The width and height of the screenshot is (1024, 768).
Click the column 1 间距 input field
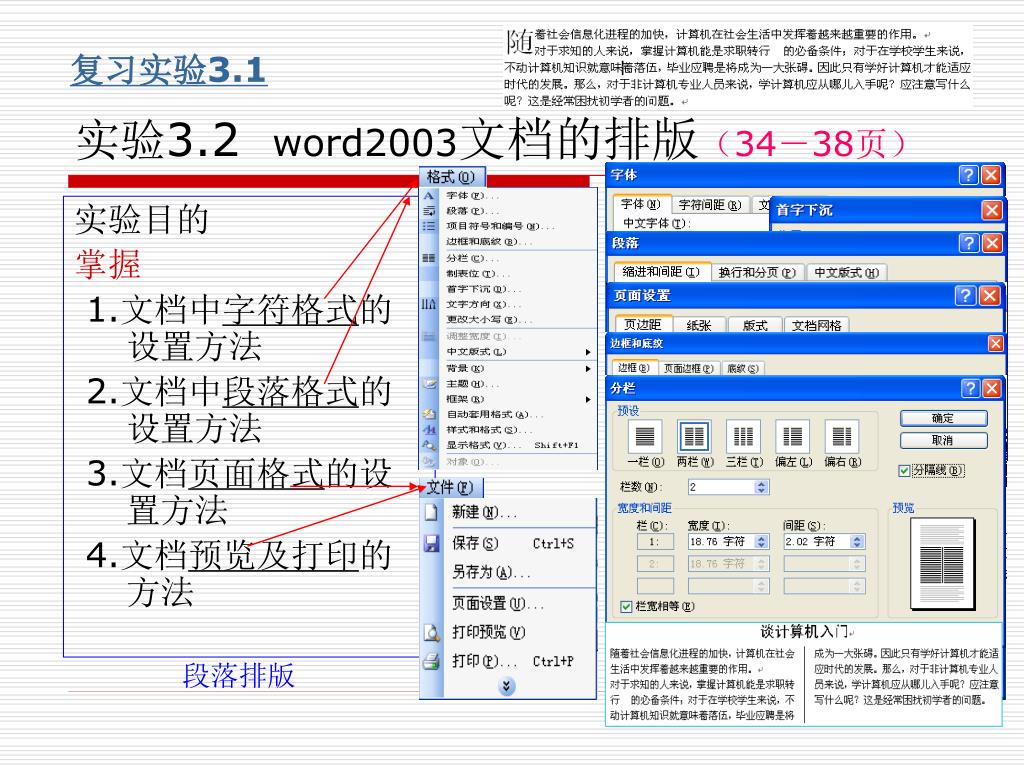(818, 542)
